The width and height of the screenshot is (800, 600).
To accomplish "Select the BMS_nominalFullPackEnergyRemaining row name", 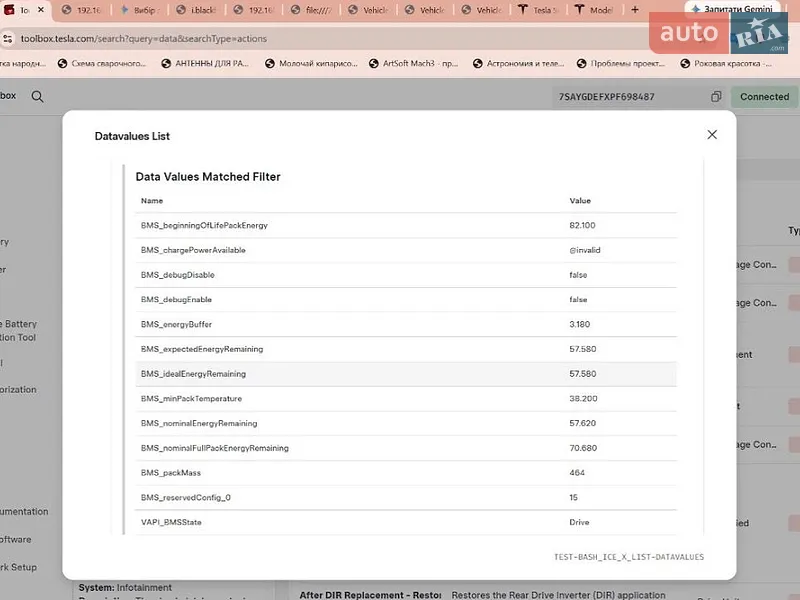I will tap(215, 448).
